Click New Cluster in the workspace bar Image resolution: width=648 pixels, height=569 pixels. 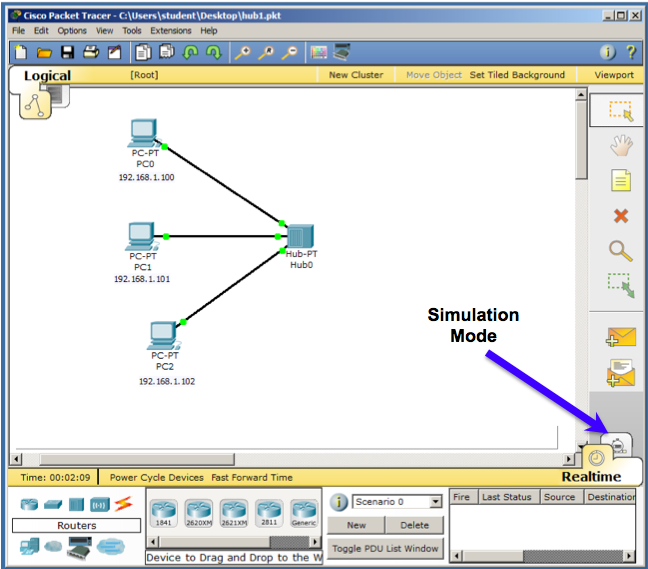(356, 75)
